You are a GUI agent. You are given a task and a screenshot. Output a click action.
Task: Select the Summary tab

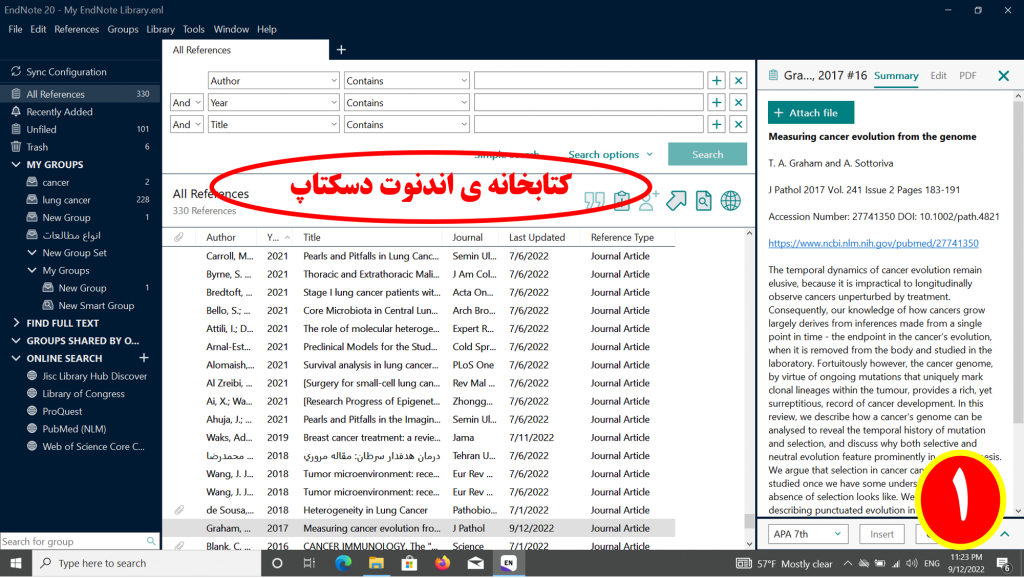click(896, 76)
